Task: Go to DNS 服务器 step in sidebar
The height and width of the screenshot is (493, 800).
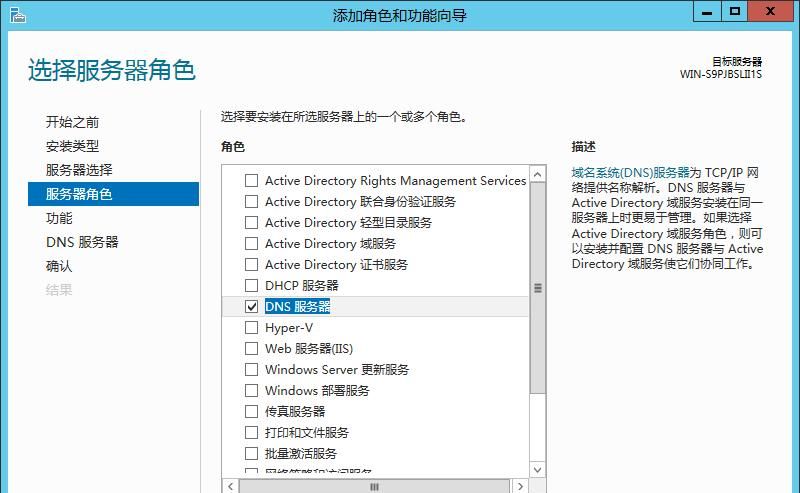Action: click(82, 242)
